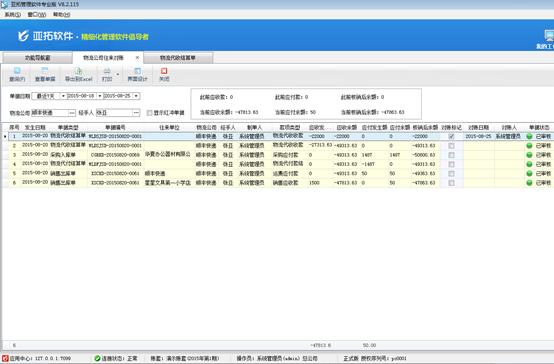Export the table with 导出到Excel icon
This screenshot has height=364, width=554.
[78, 71]
